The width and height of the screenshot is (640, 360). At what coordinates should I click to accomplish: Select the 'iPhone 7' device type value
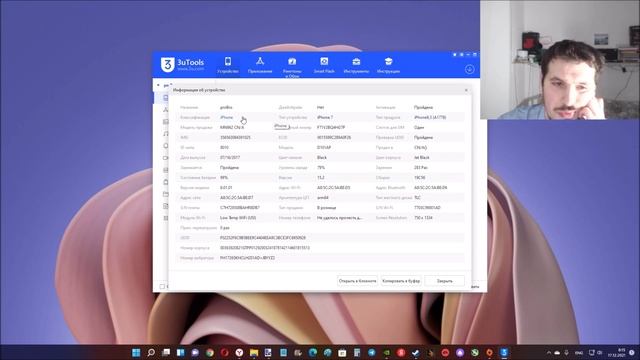tap(325, 118)
